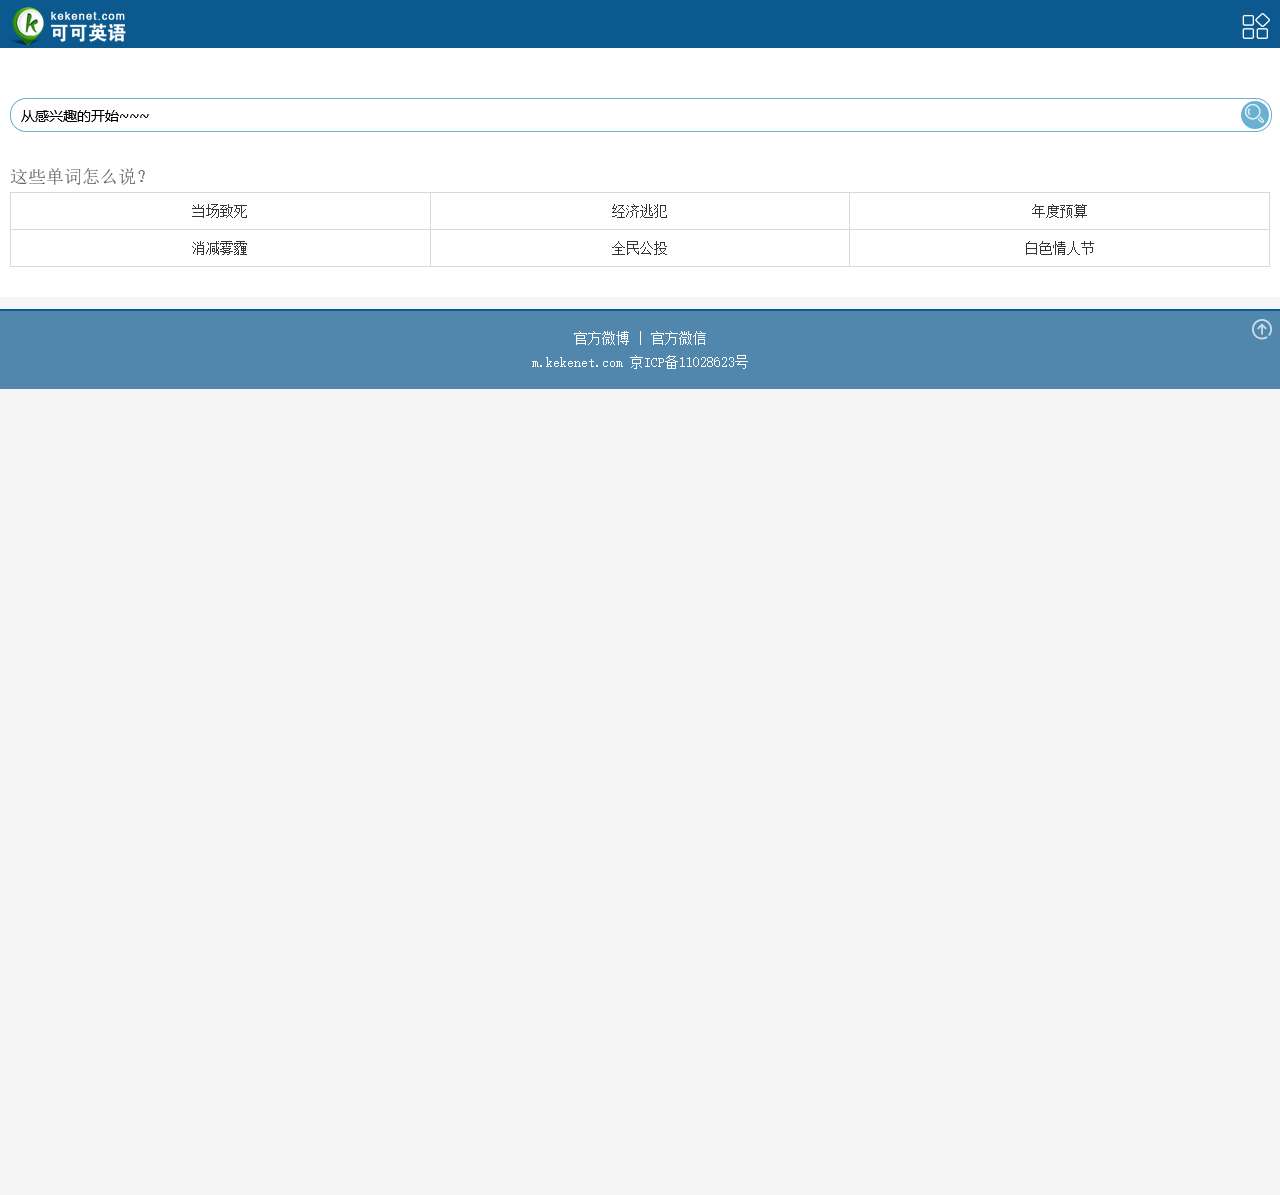1280x1195 pixels.
Task: Select the phrase 经济逃犯
Action: [x=639, y=211]
